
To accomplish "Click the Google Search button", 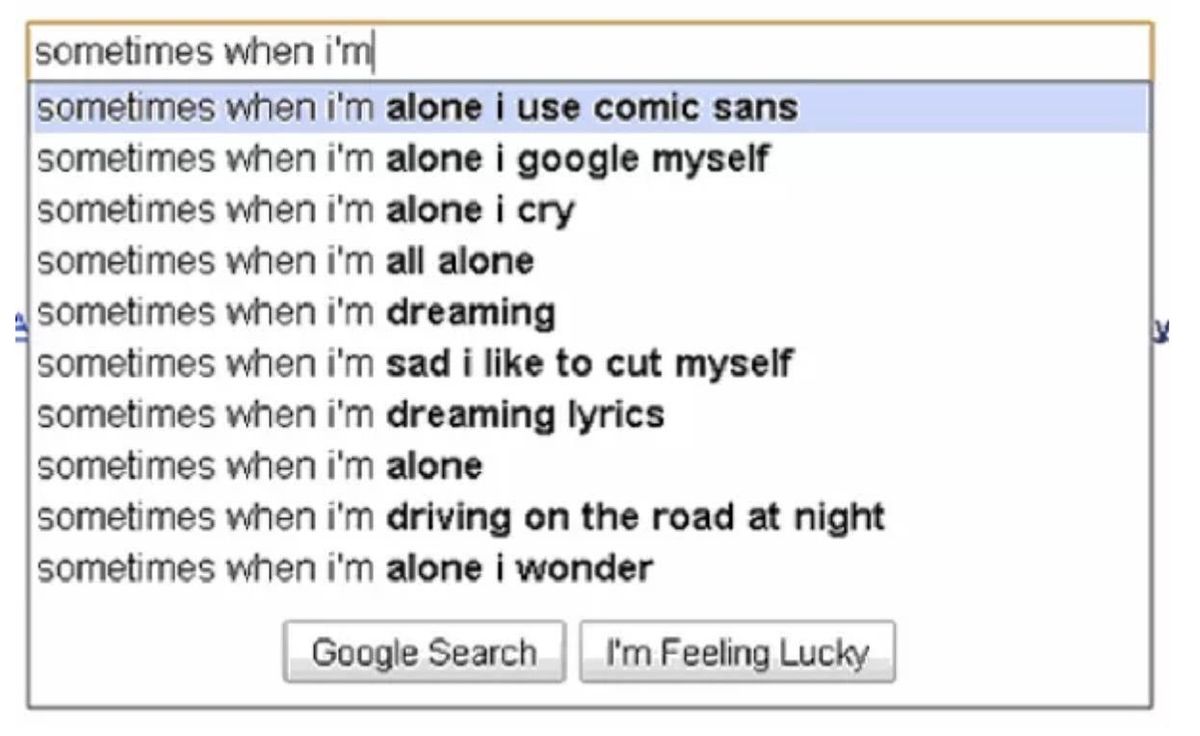I will (424, 652).
